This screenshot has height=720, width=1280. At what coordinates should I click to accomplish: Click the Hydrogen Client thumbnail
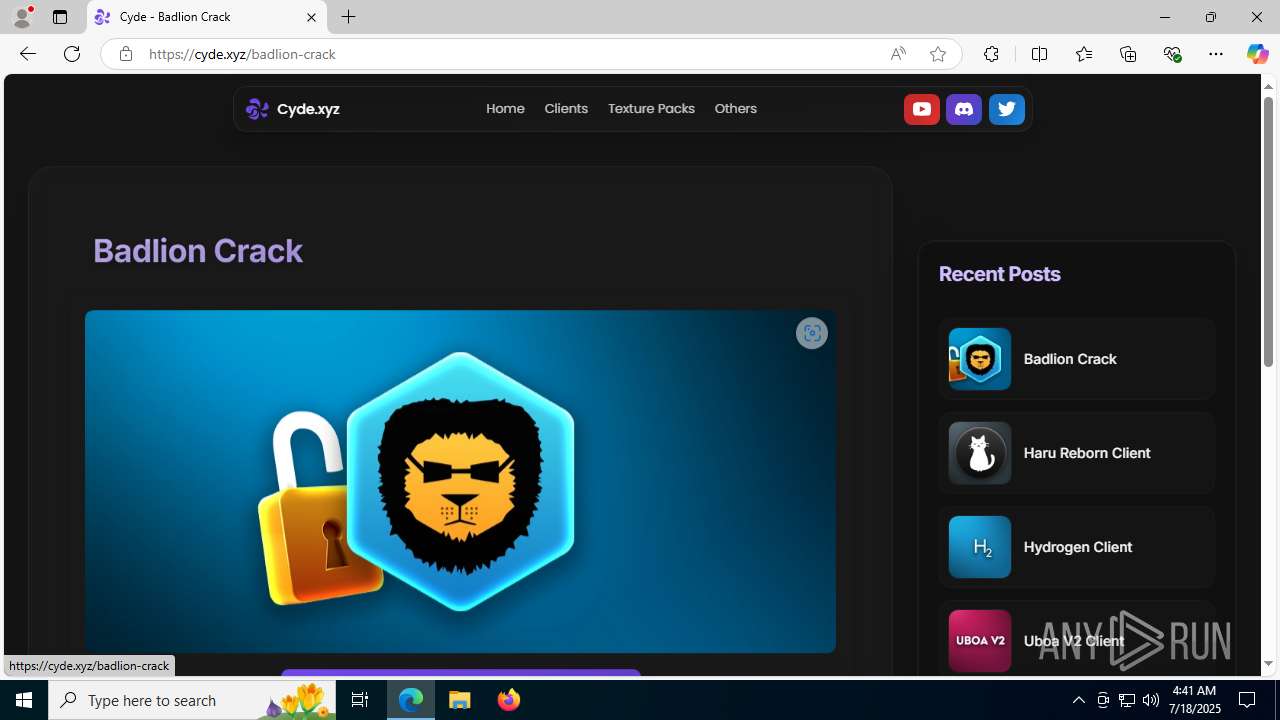[x=979, y=547]
